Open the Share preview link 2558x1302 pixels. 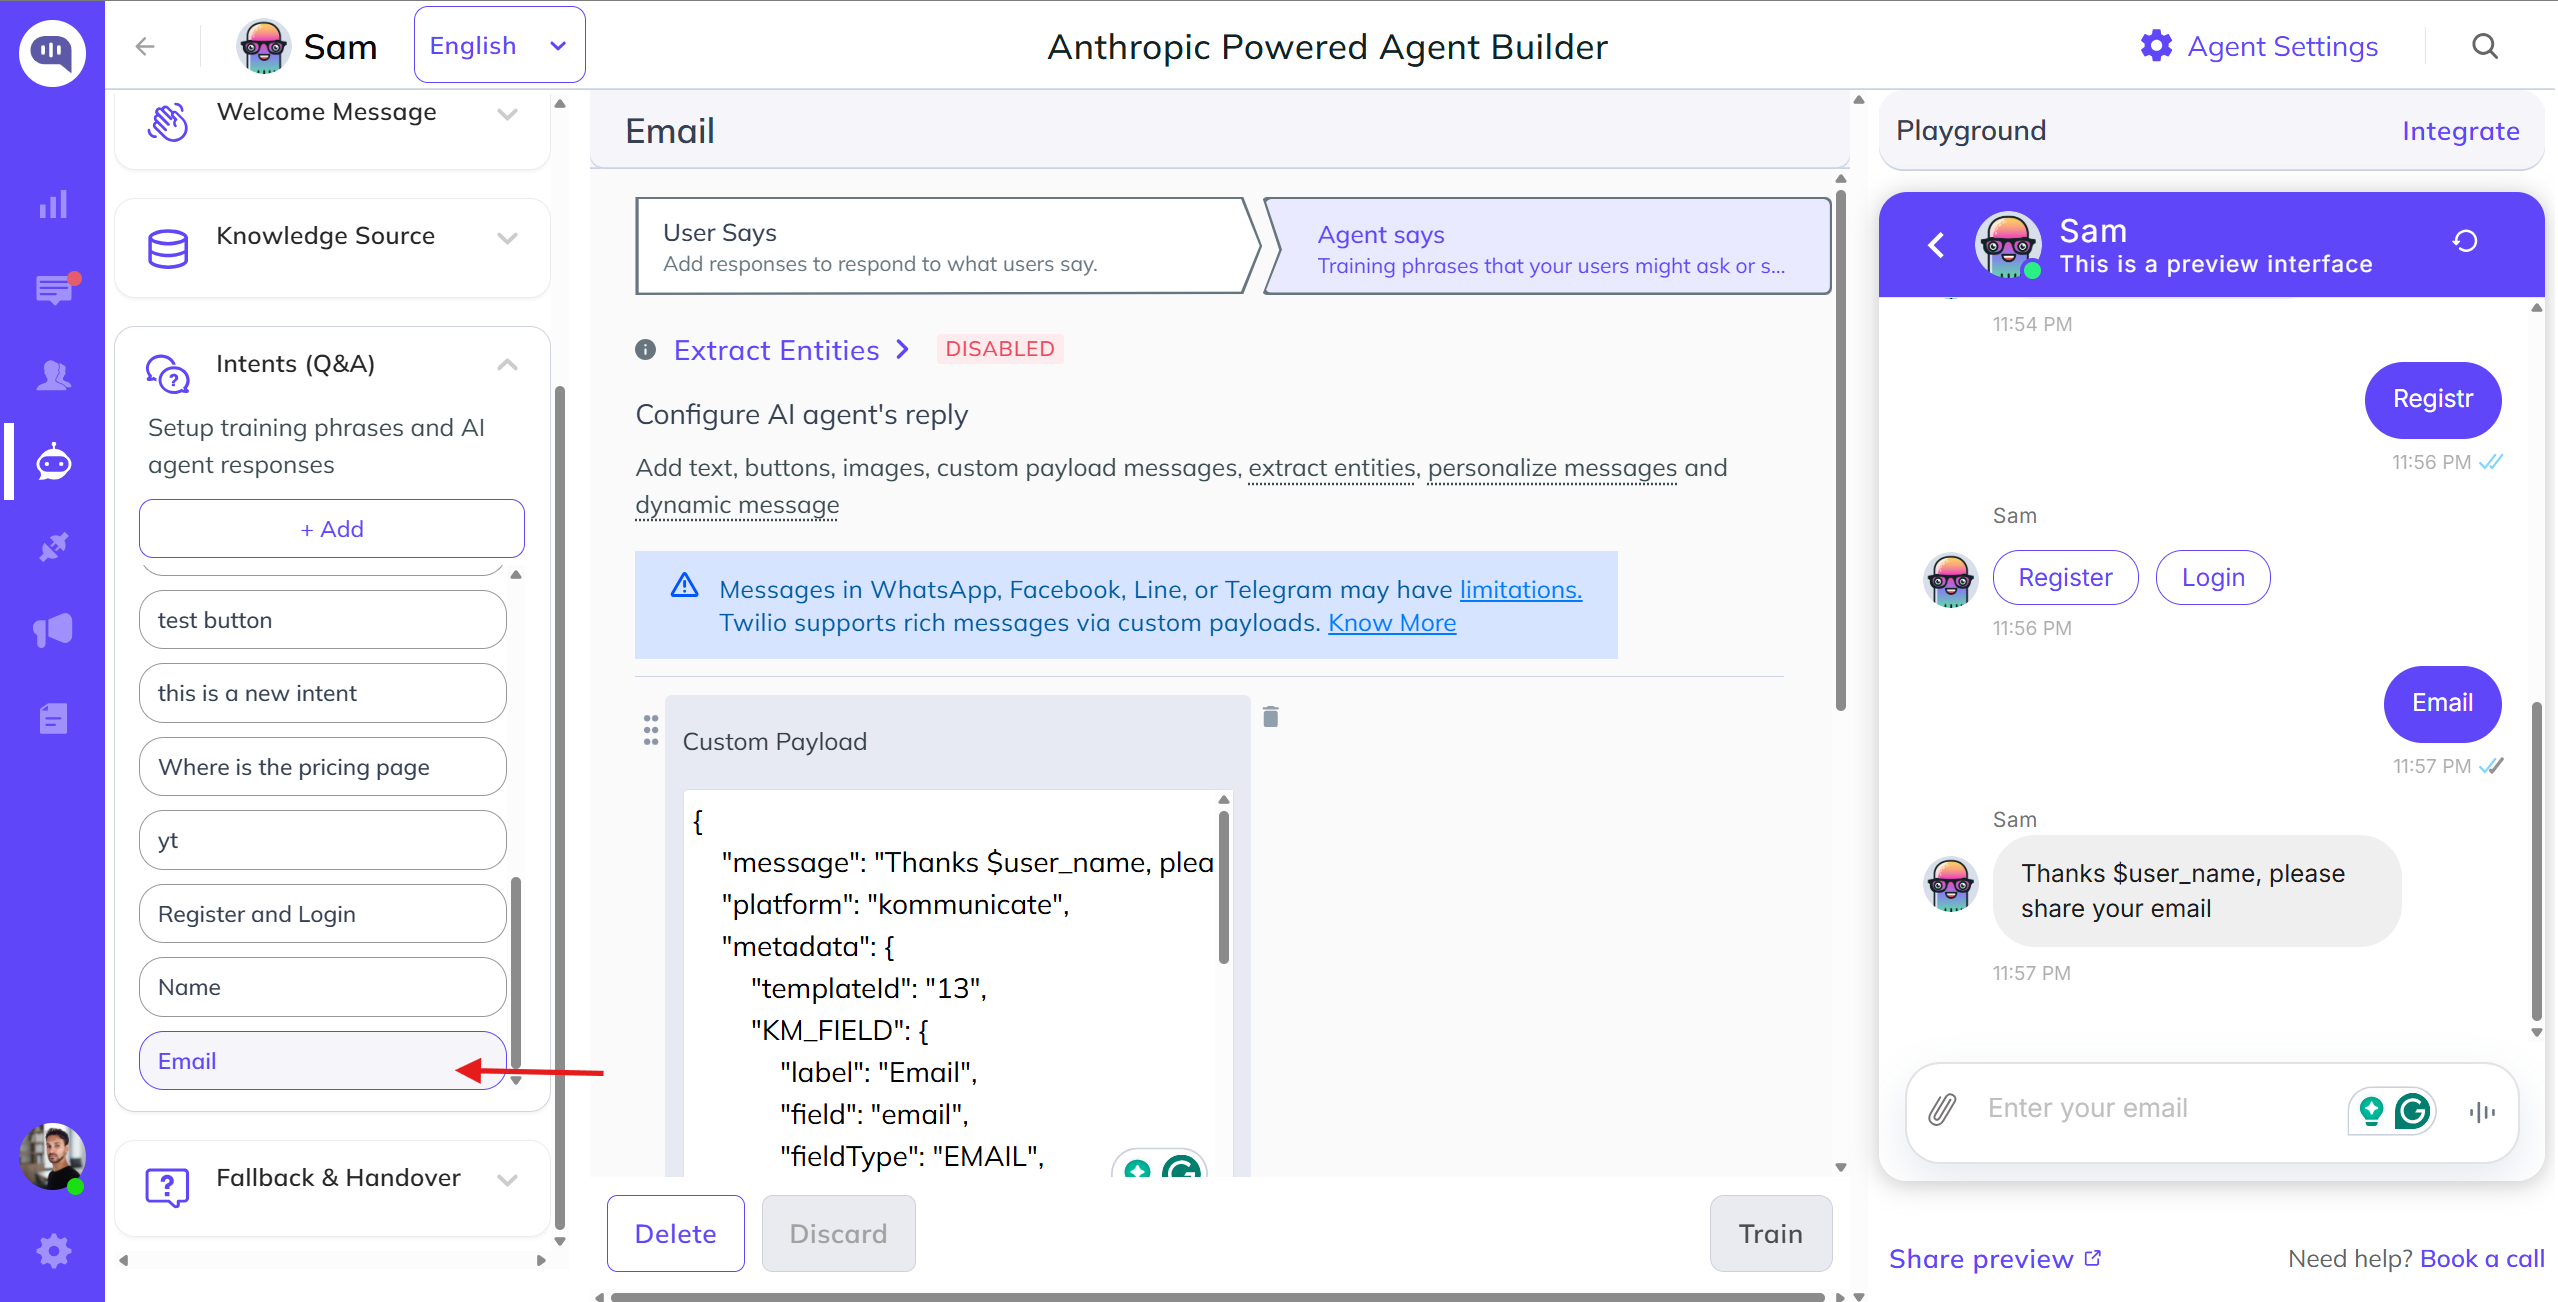[1995, 1258]
